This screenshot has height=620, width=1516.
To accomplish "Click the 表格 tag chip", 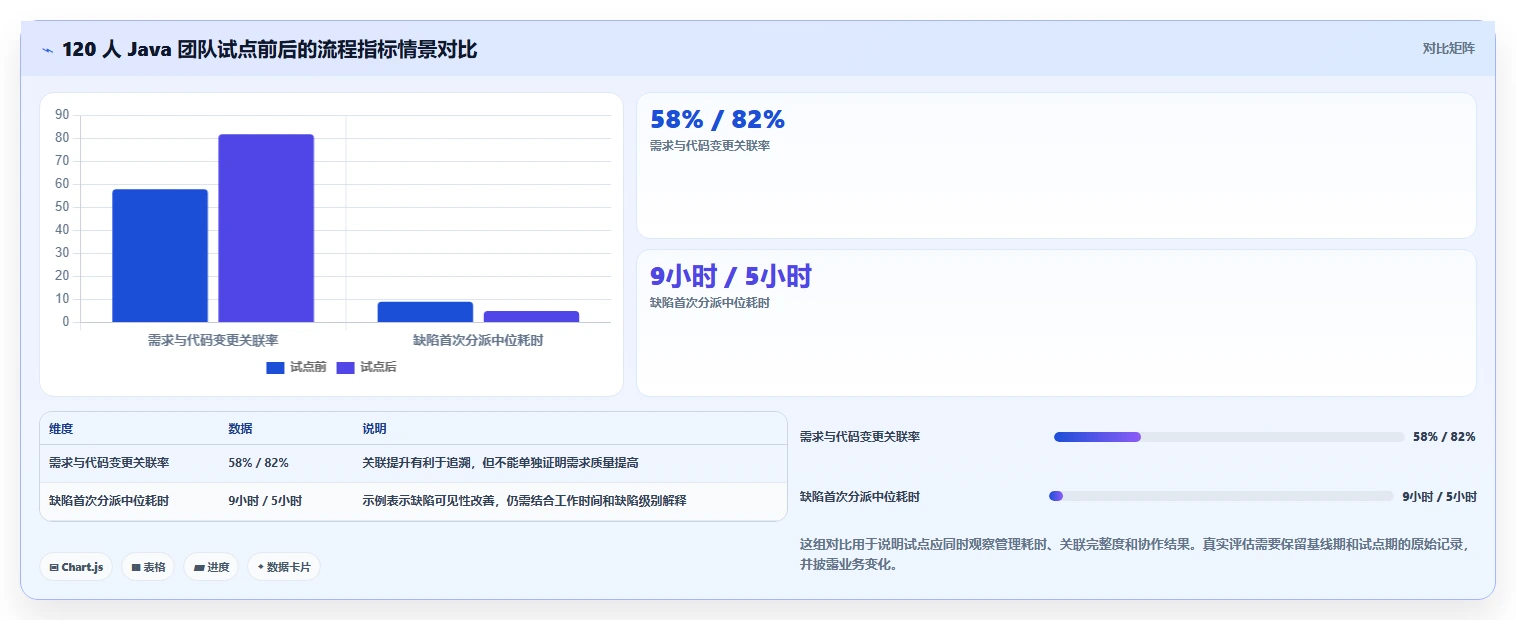I will click(148, 567).
